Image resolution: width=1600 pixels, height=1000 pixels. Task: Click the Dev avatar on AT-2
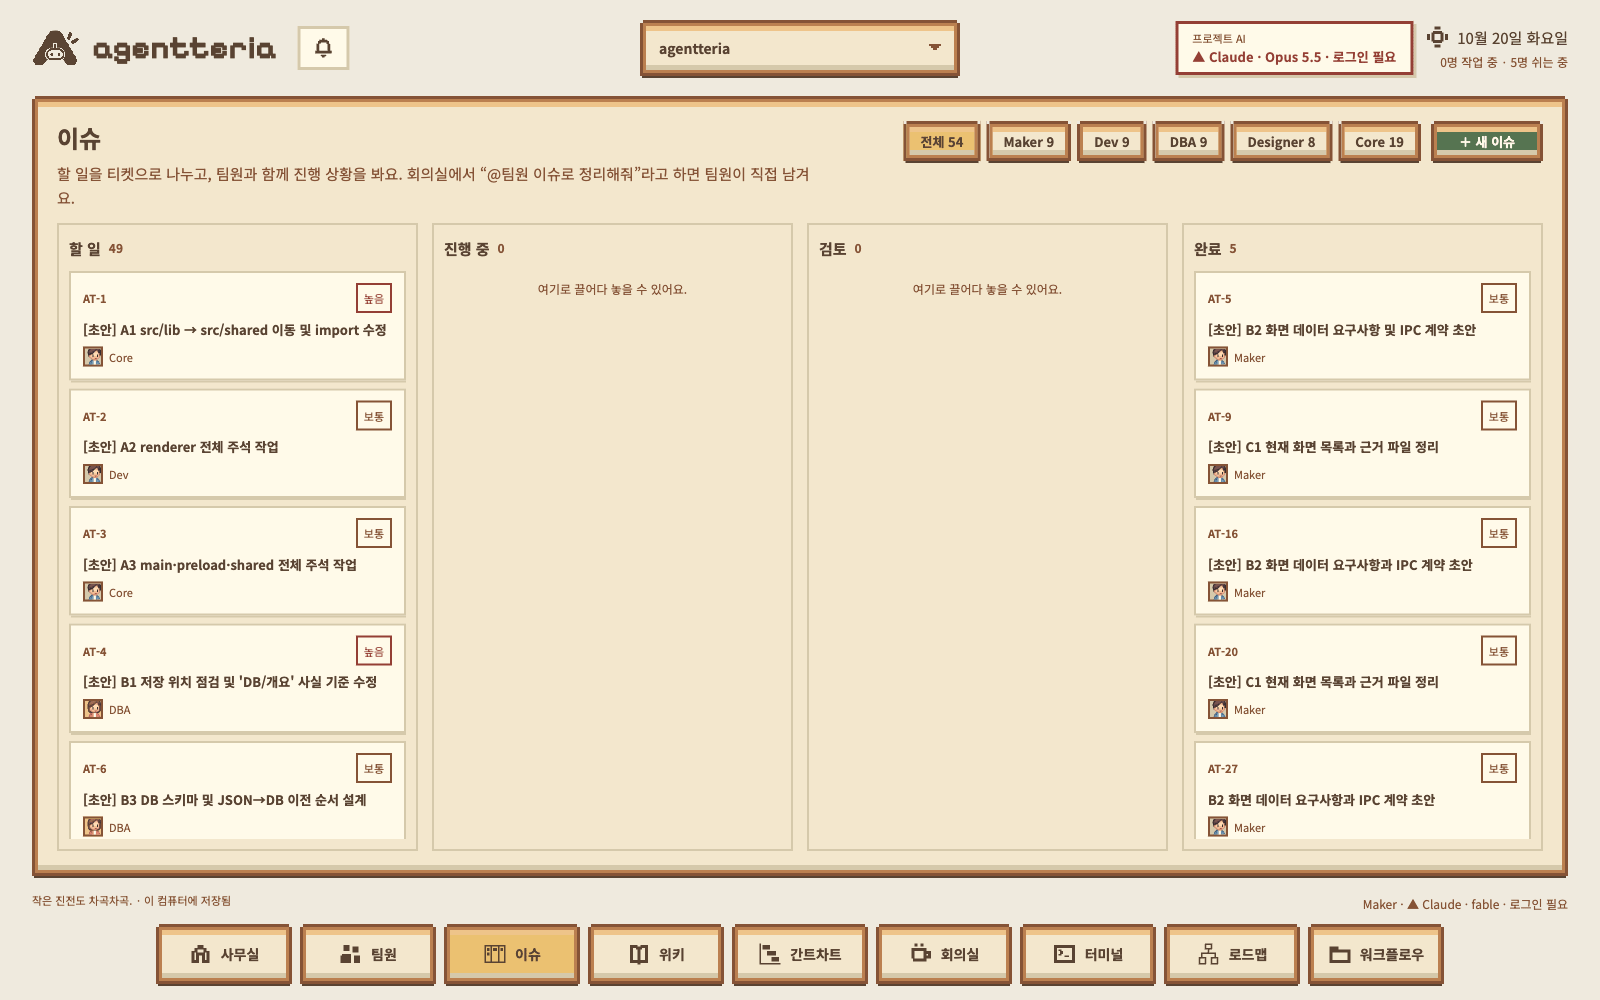click(x=93, y=474)
